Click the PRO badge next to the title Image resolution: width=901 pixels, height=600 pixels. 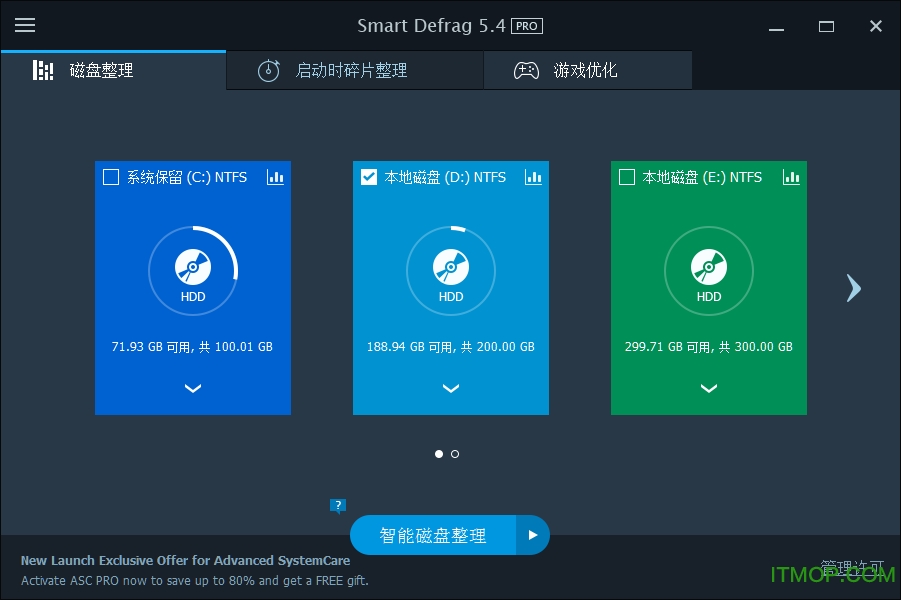(526, 26)
